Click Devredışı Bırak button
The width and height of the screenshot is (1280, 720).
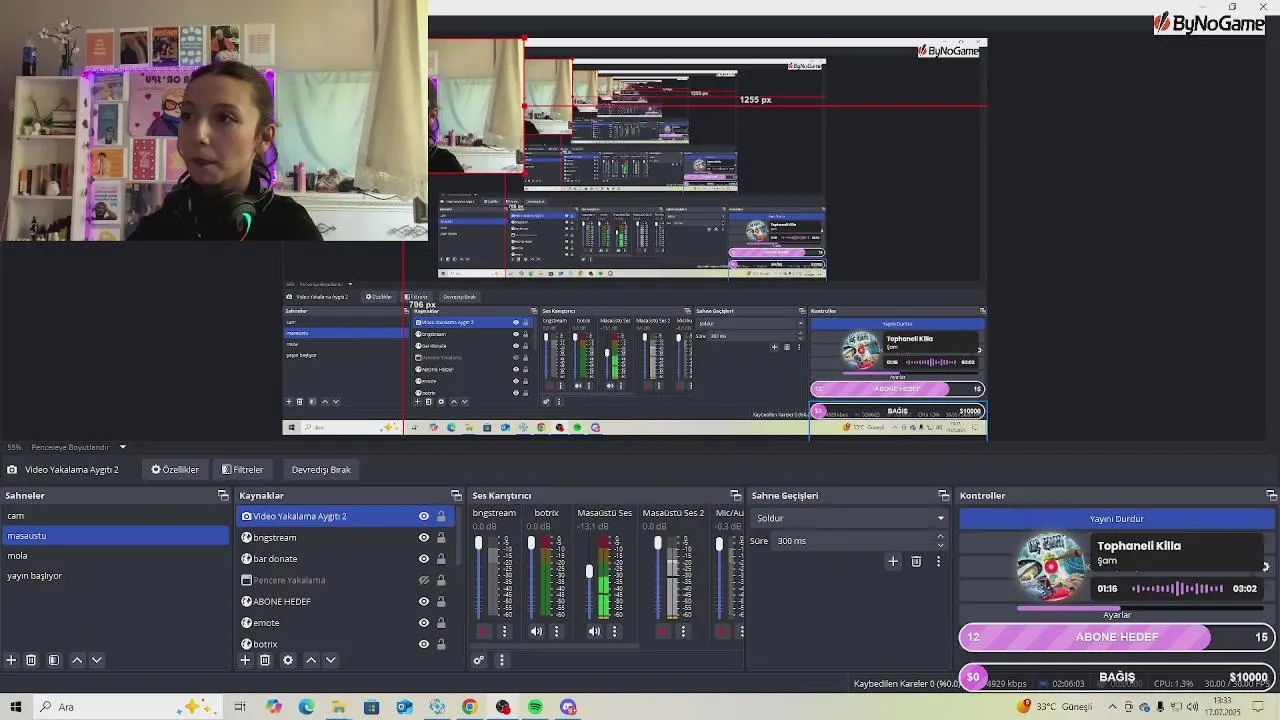point(321,470)
